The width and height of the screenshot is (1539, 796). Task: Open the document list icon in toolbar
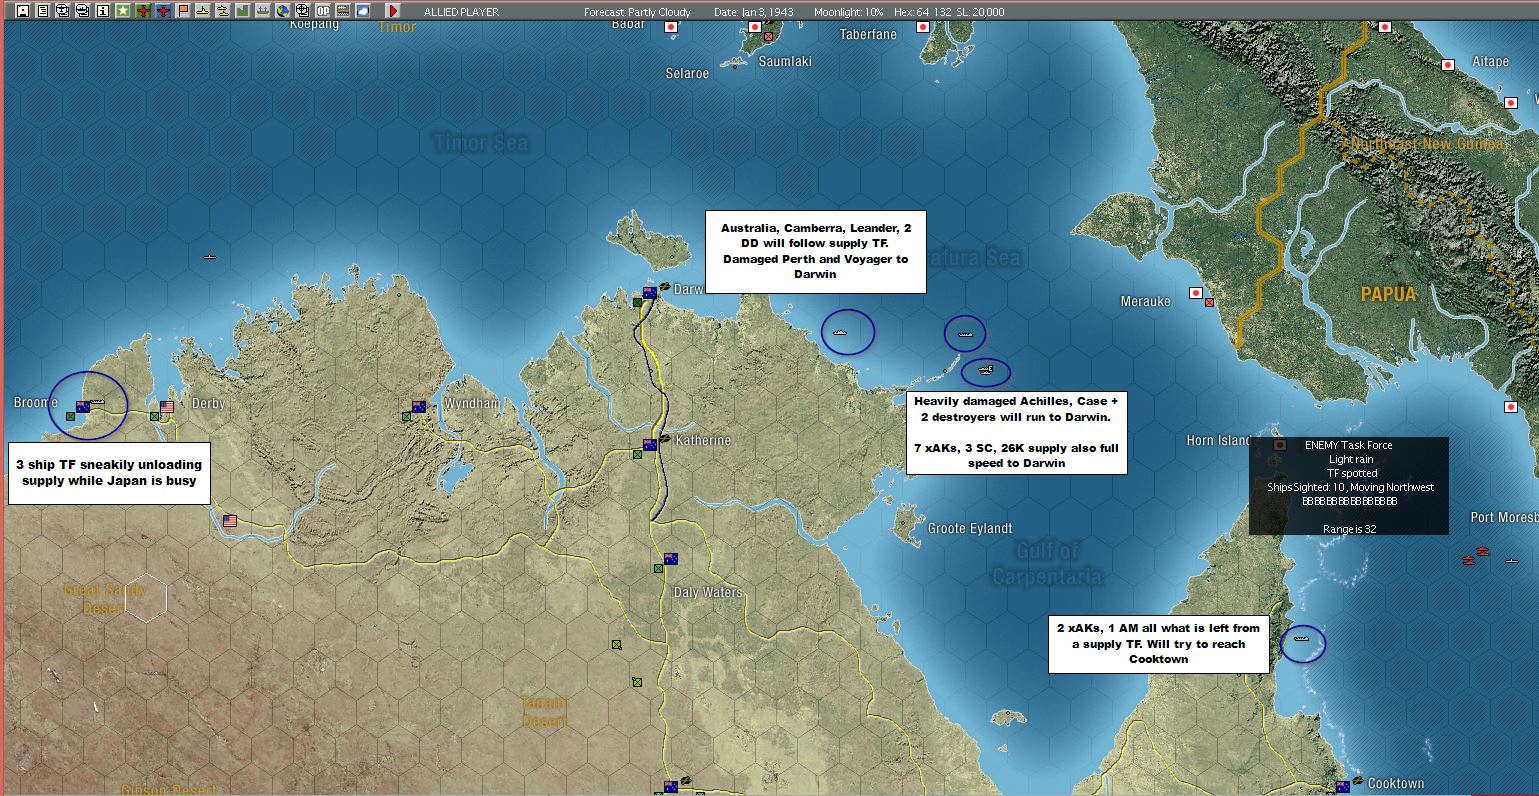[42, 11]
